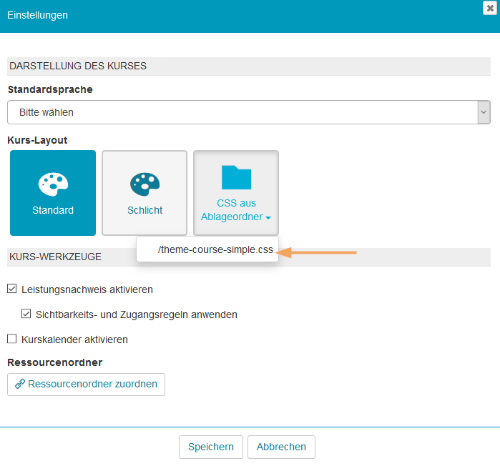Close the Einstellungen dialog with X

point(490,8)
